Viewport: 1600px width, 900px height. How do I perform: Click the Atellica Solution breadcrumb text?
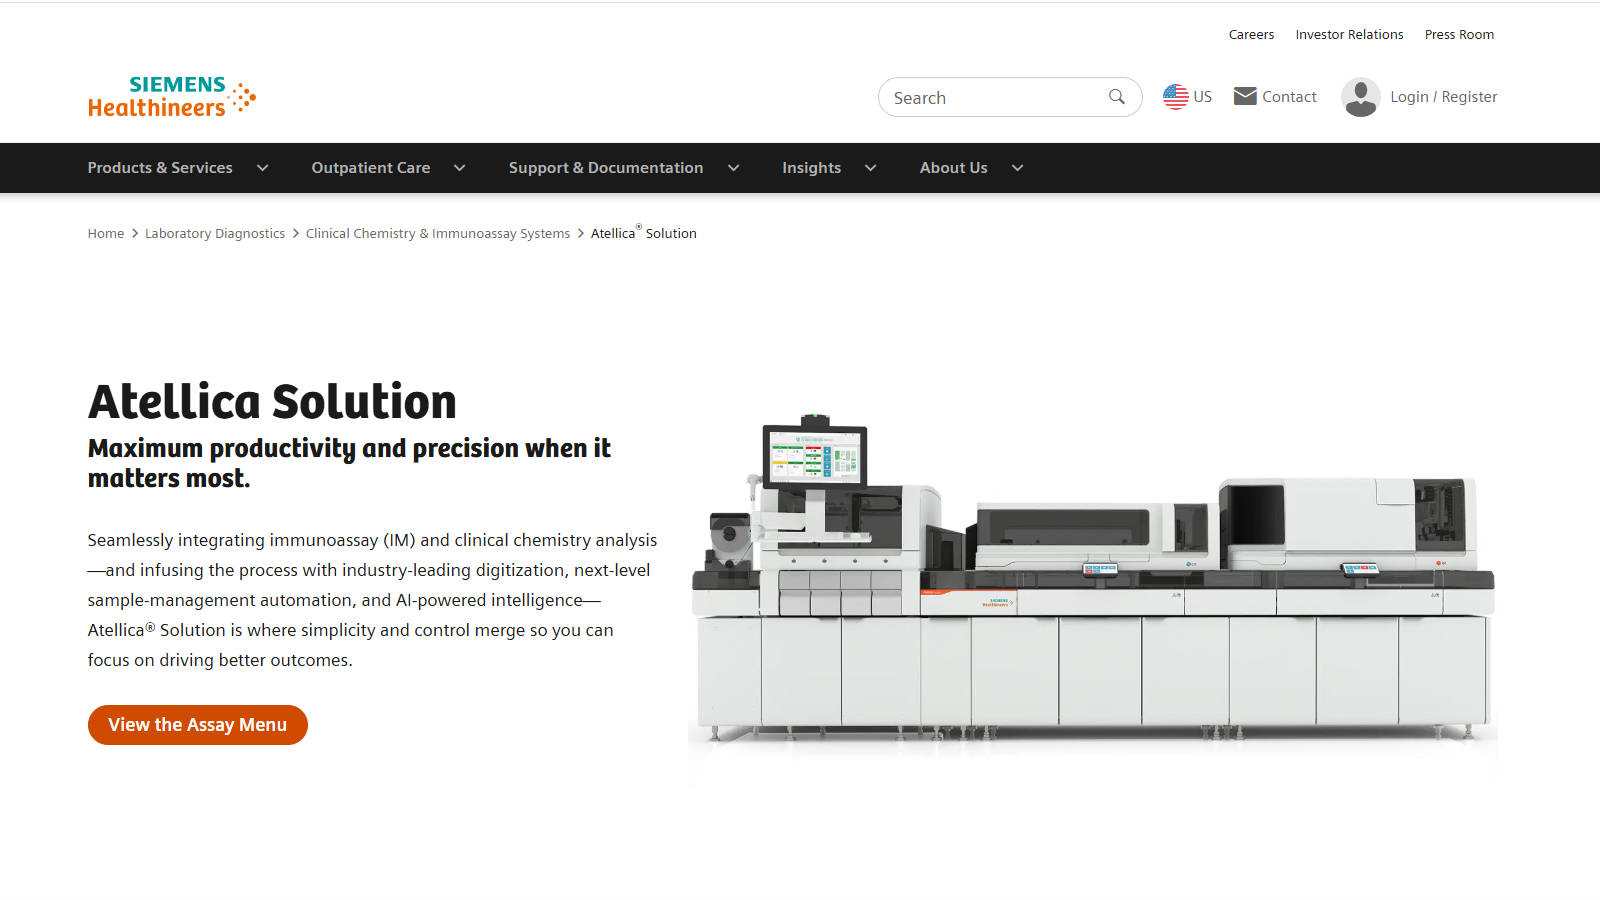(643, 233)
